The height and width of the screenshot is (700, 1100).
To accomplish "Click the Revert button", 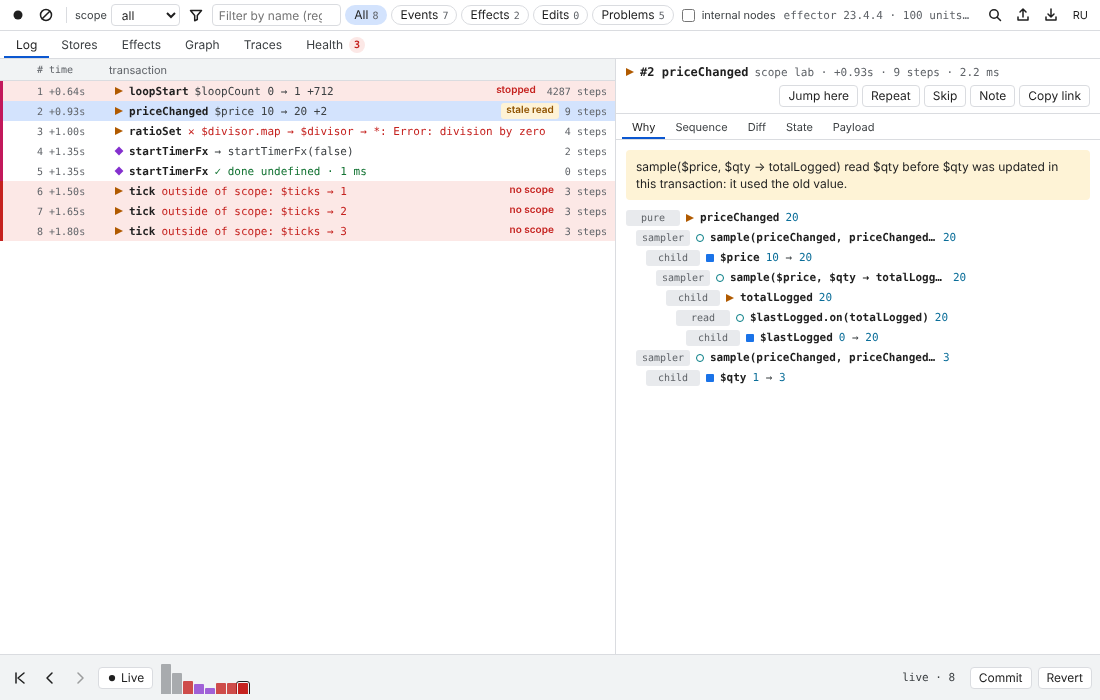I will pos(1064,678).
